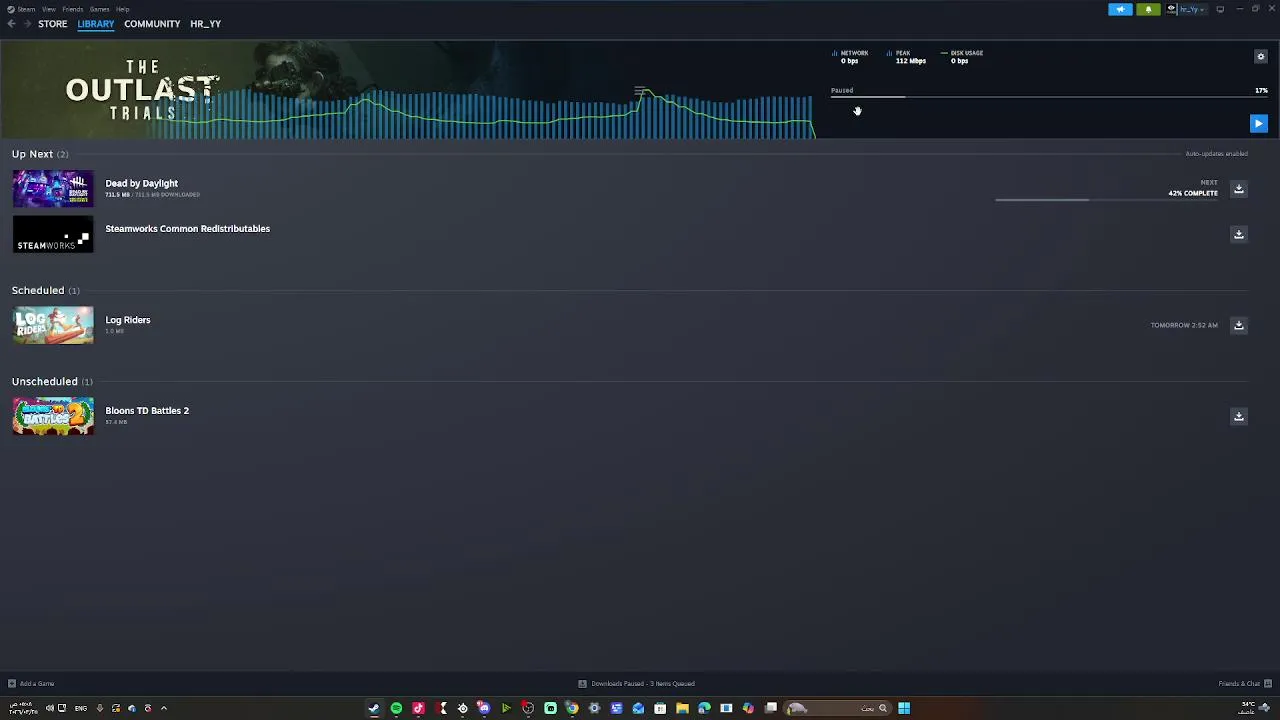
Task: Click the Outlast Trials download progress bar
Action: [1049, 97]
